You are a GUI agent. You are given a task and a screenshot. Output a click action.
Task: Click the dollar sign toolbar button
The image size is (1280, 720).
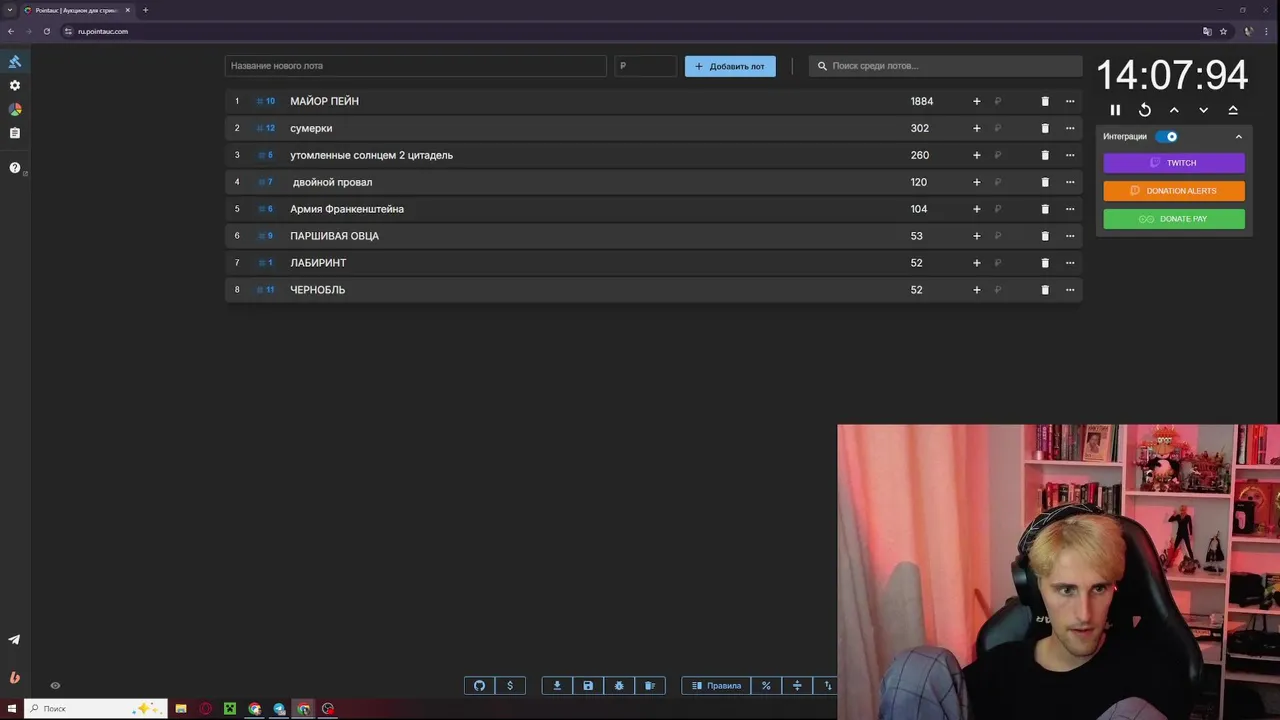pyautogui.click(x=510, y=686)
